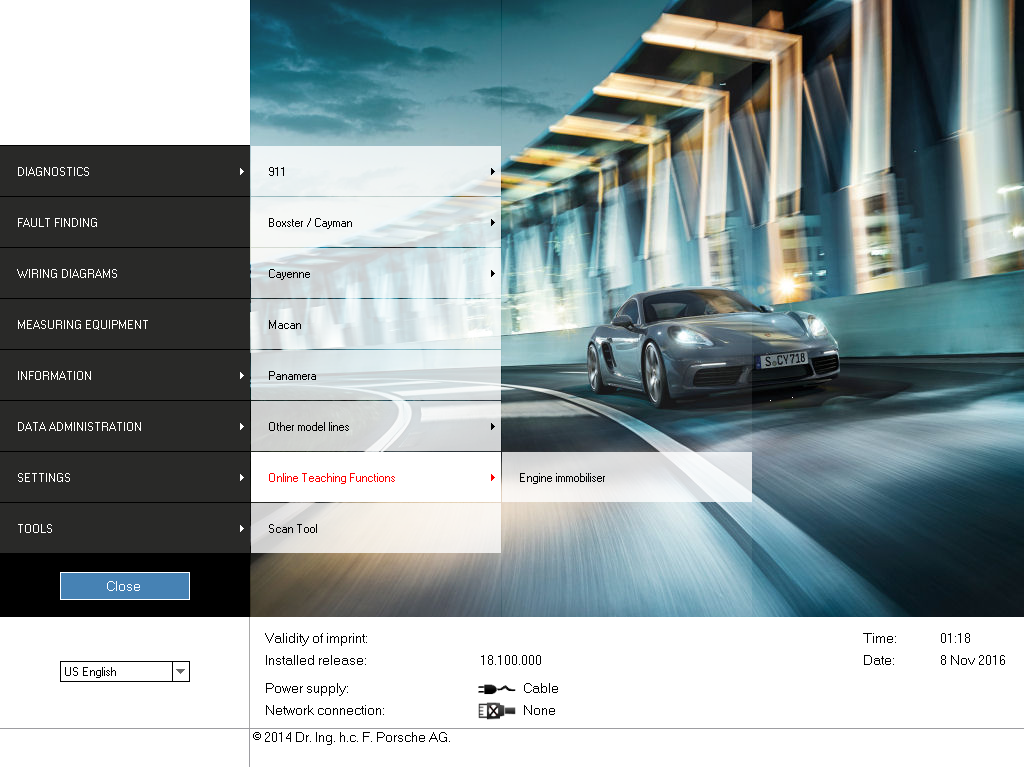Screen dimensions: 1024x768
Task: Click red arrow of Online Teaching Functions
Action: tap(492, 477)
